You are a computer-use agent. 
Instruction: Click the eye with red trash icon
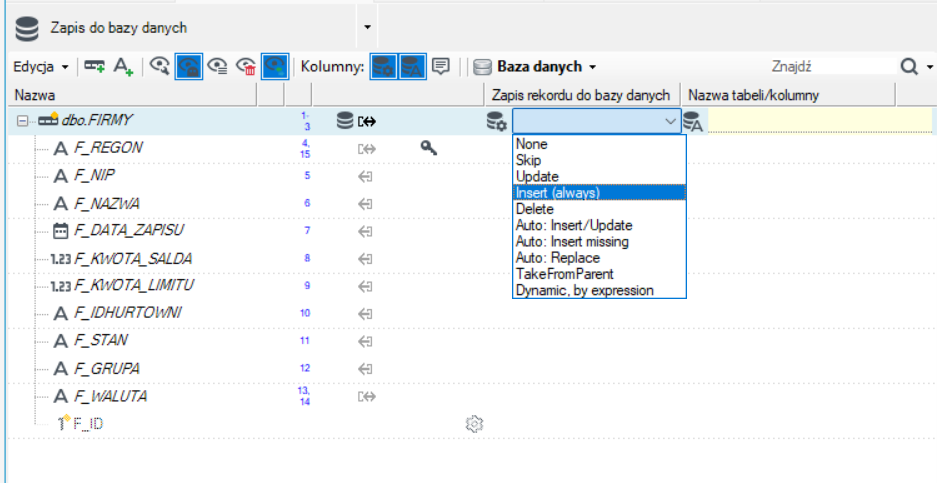(246, 66)
